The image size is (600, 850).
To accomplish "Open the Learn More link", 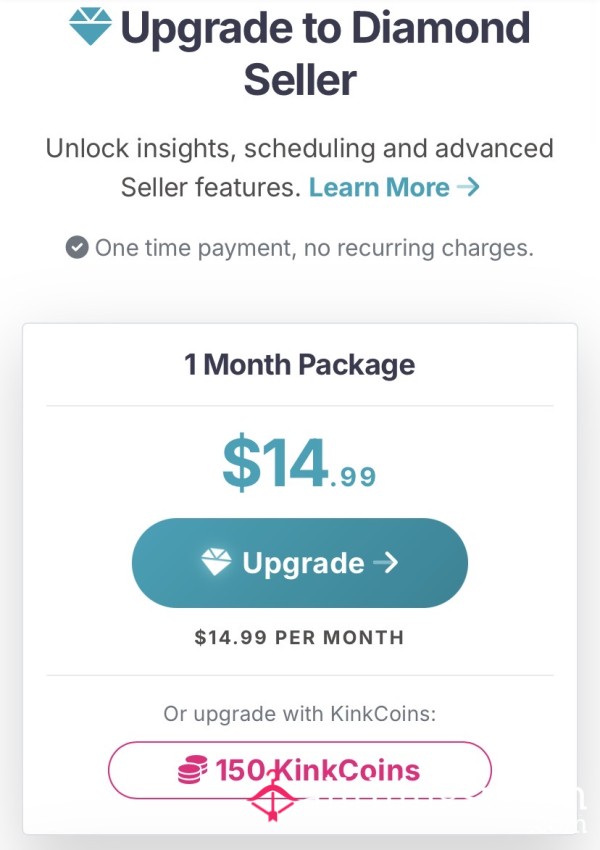I will click(379, 187).
